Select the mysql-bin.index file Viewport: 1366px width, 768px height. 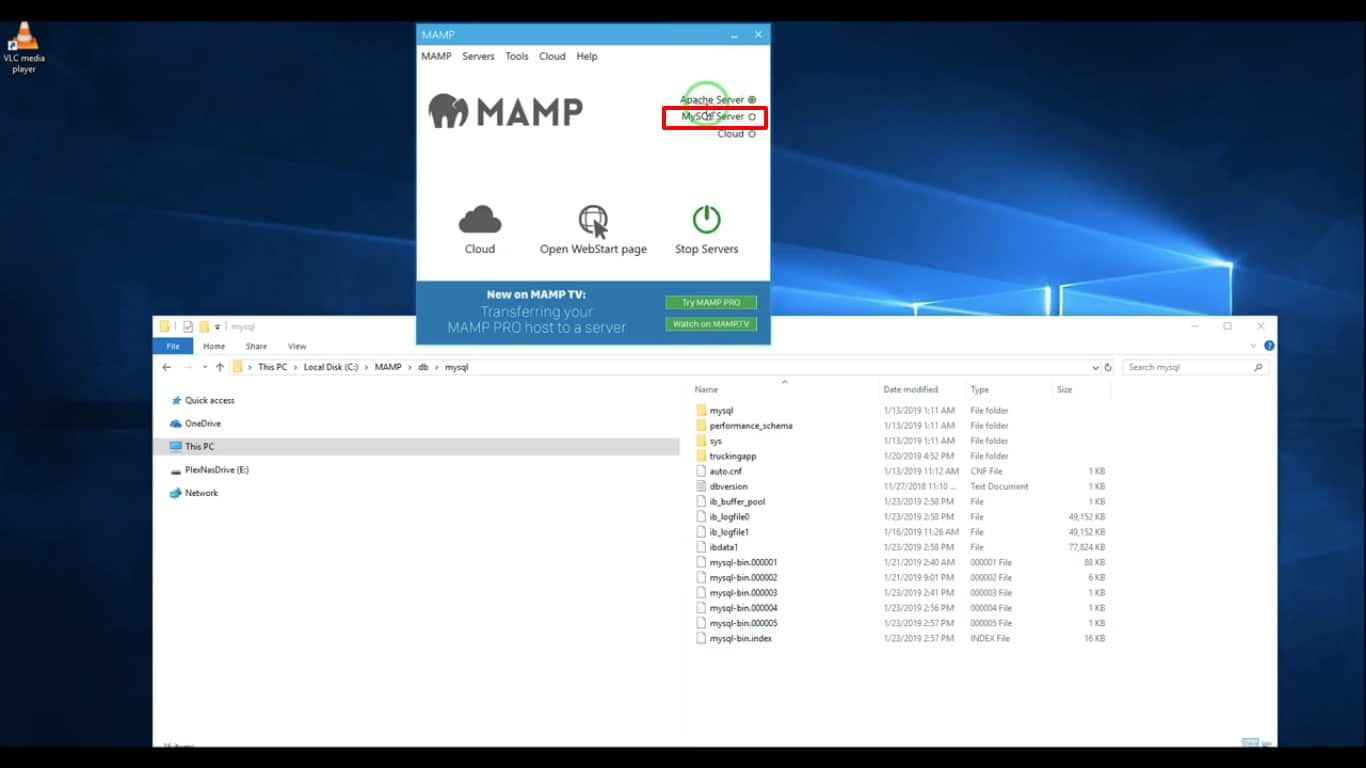tap(740, 638)
